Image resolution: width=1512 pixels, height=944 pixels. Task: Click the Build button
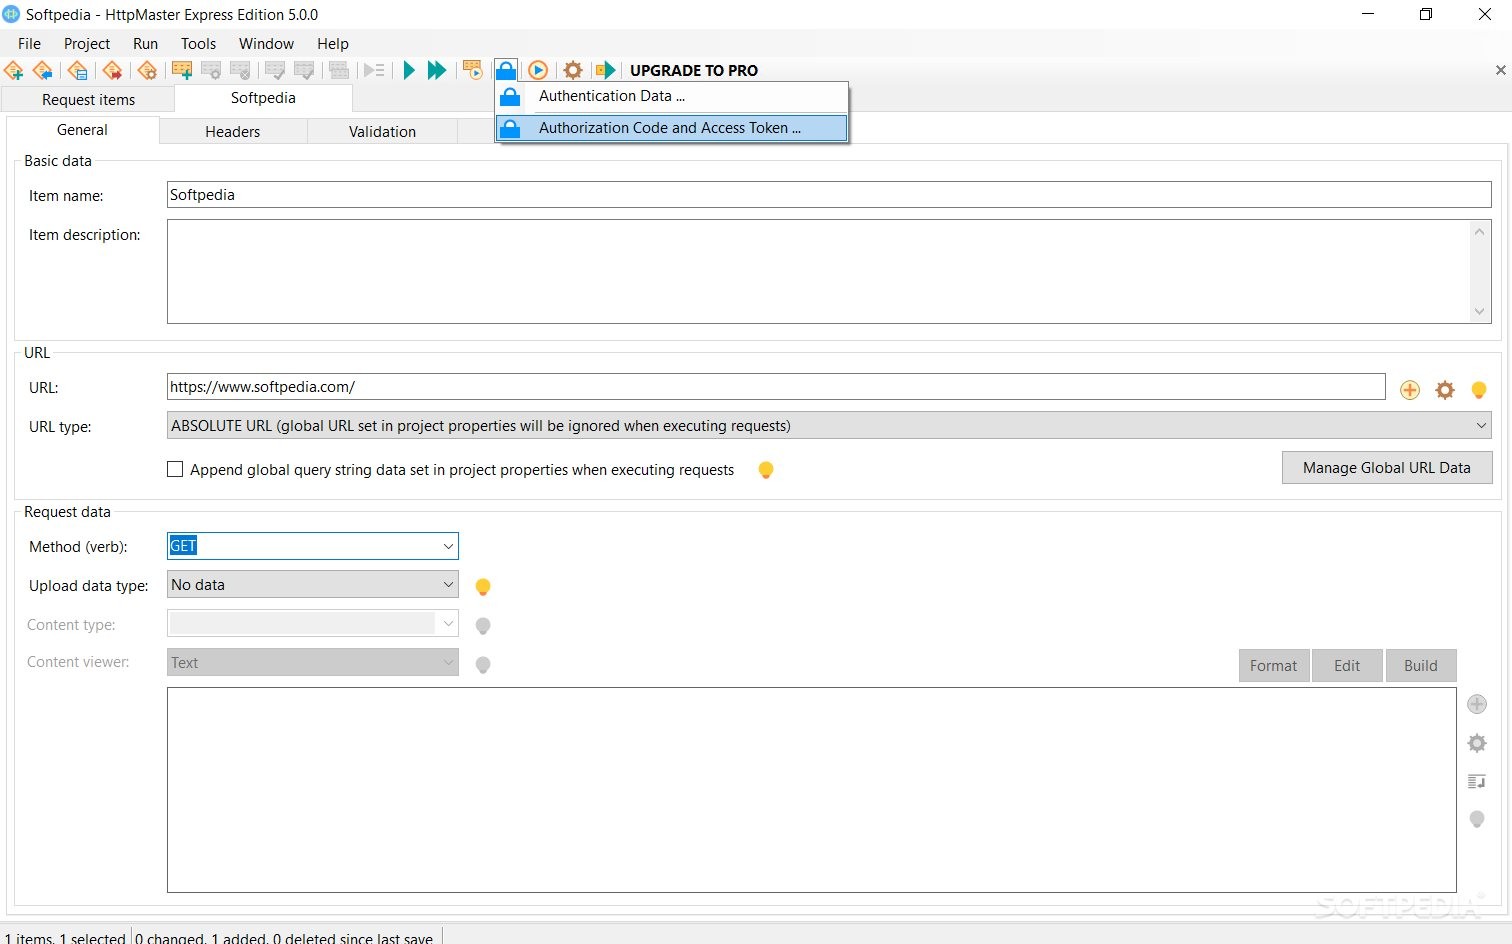[x=1421, y=666]
